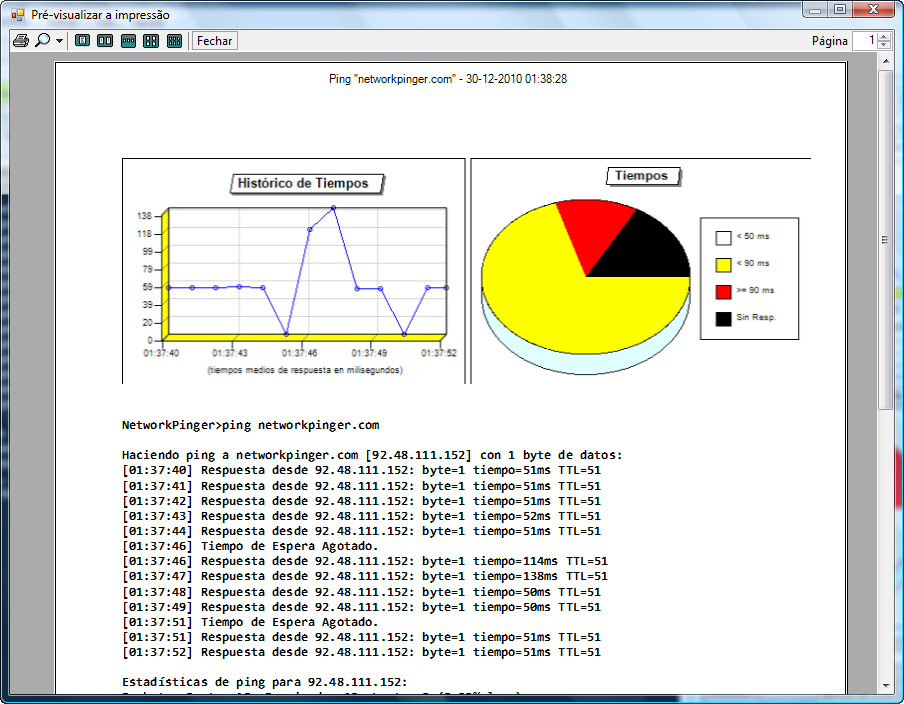Screen dimensions: 904x704
Task: Click the [01:37:51] Respuesta log line
Action: tap(361, 637)
